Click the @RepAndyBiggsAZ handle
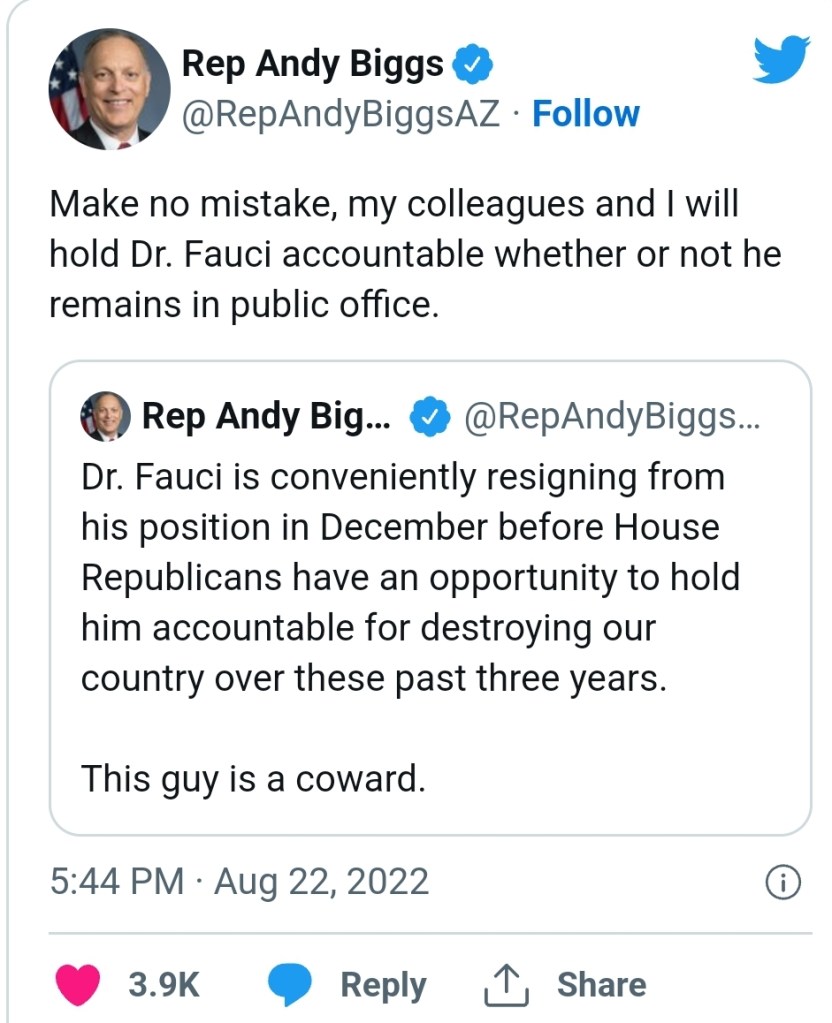The width and height of the screenshot is (832, 1023). pos(340,114)
